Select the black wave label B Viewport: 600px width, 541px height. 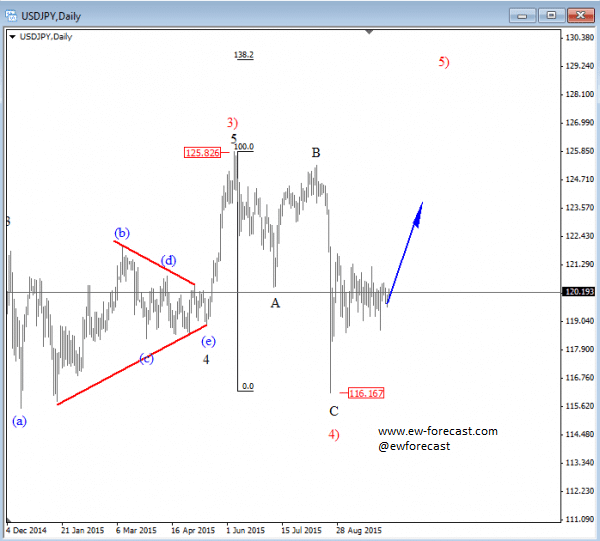click(x=316, y=153)
